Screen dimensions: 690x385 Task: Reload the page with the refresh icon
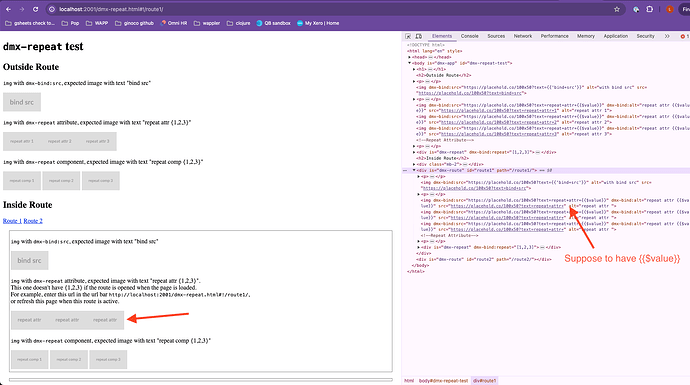(x=35, y=9)
